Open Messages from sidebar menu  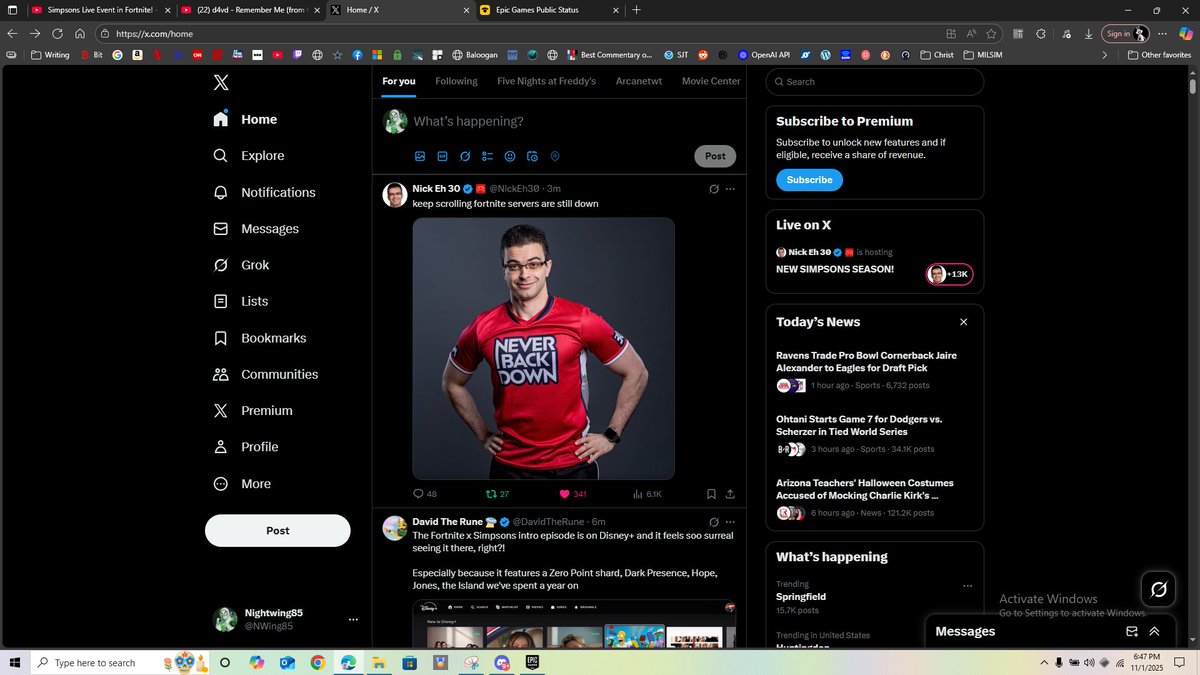(256, 229)
